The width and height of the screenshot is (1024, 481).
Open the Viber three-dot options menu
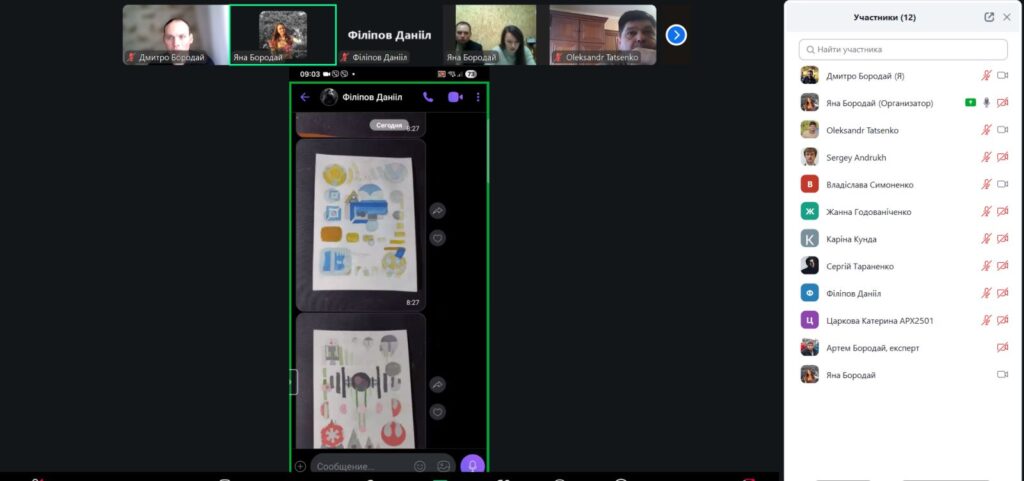(x=478, y=97)
